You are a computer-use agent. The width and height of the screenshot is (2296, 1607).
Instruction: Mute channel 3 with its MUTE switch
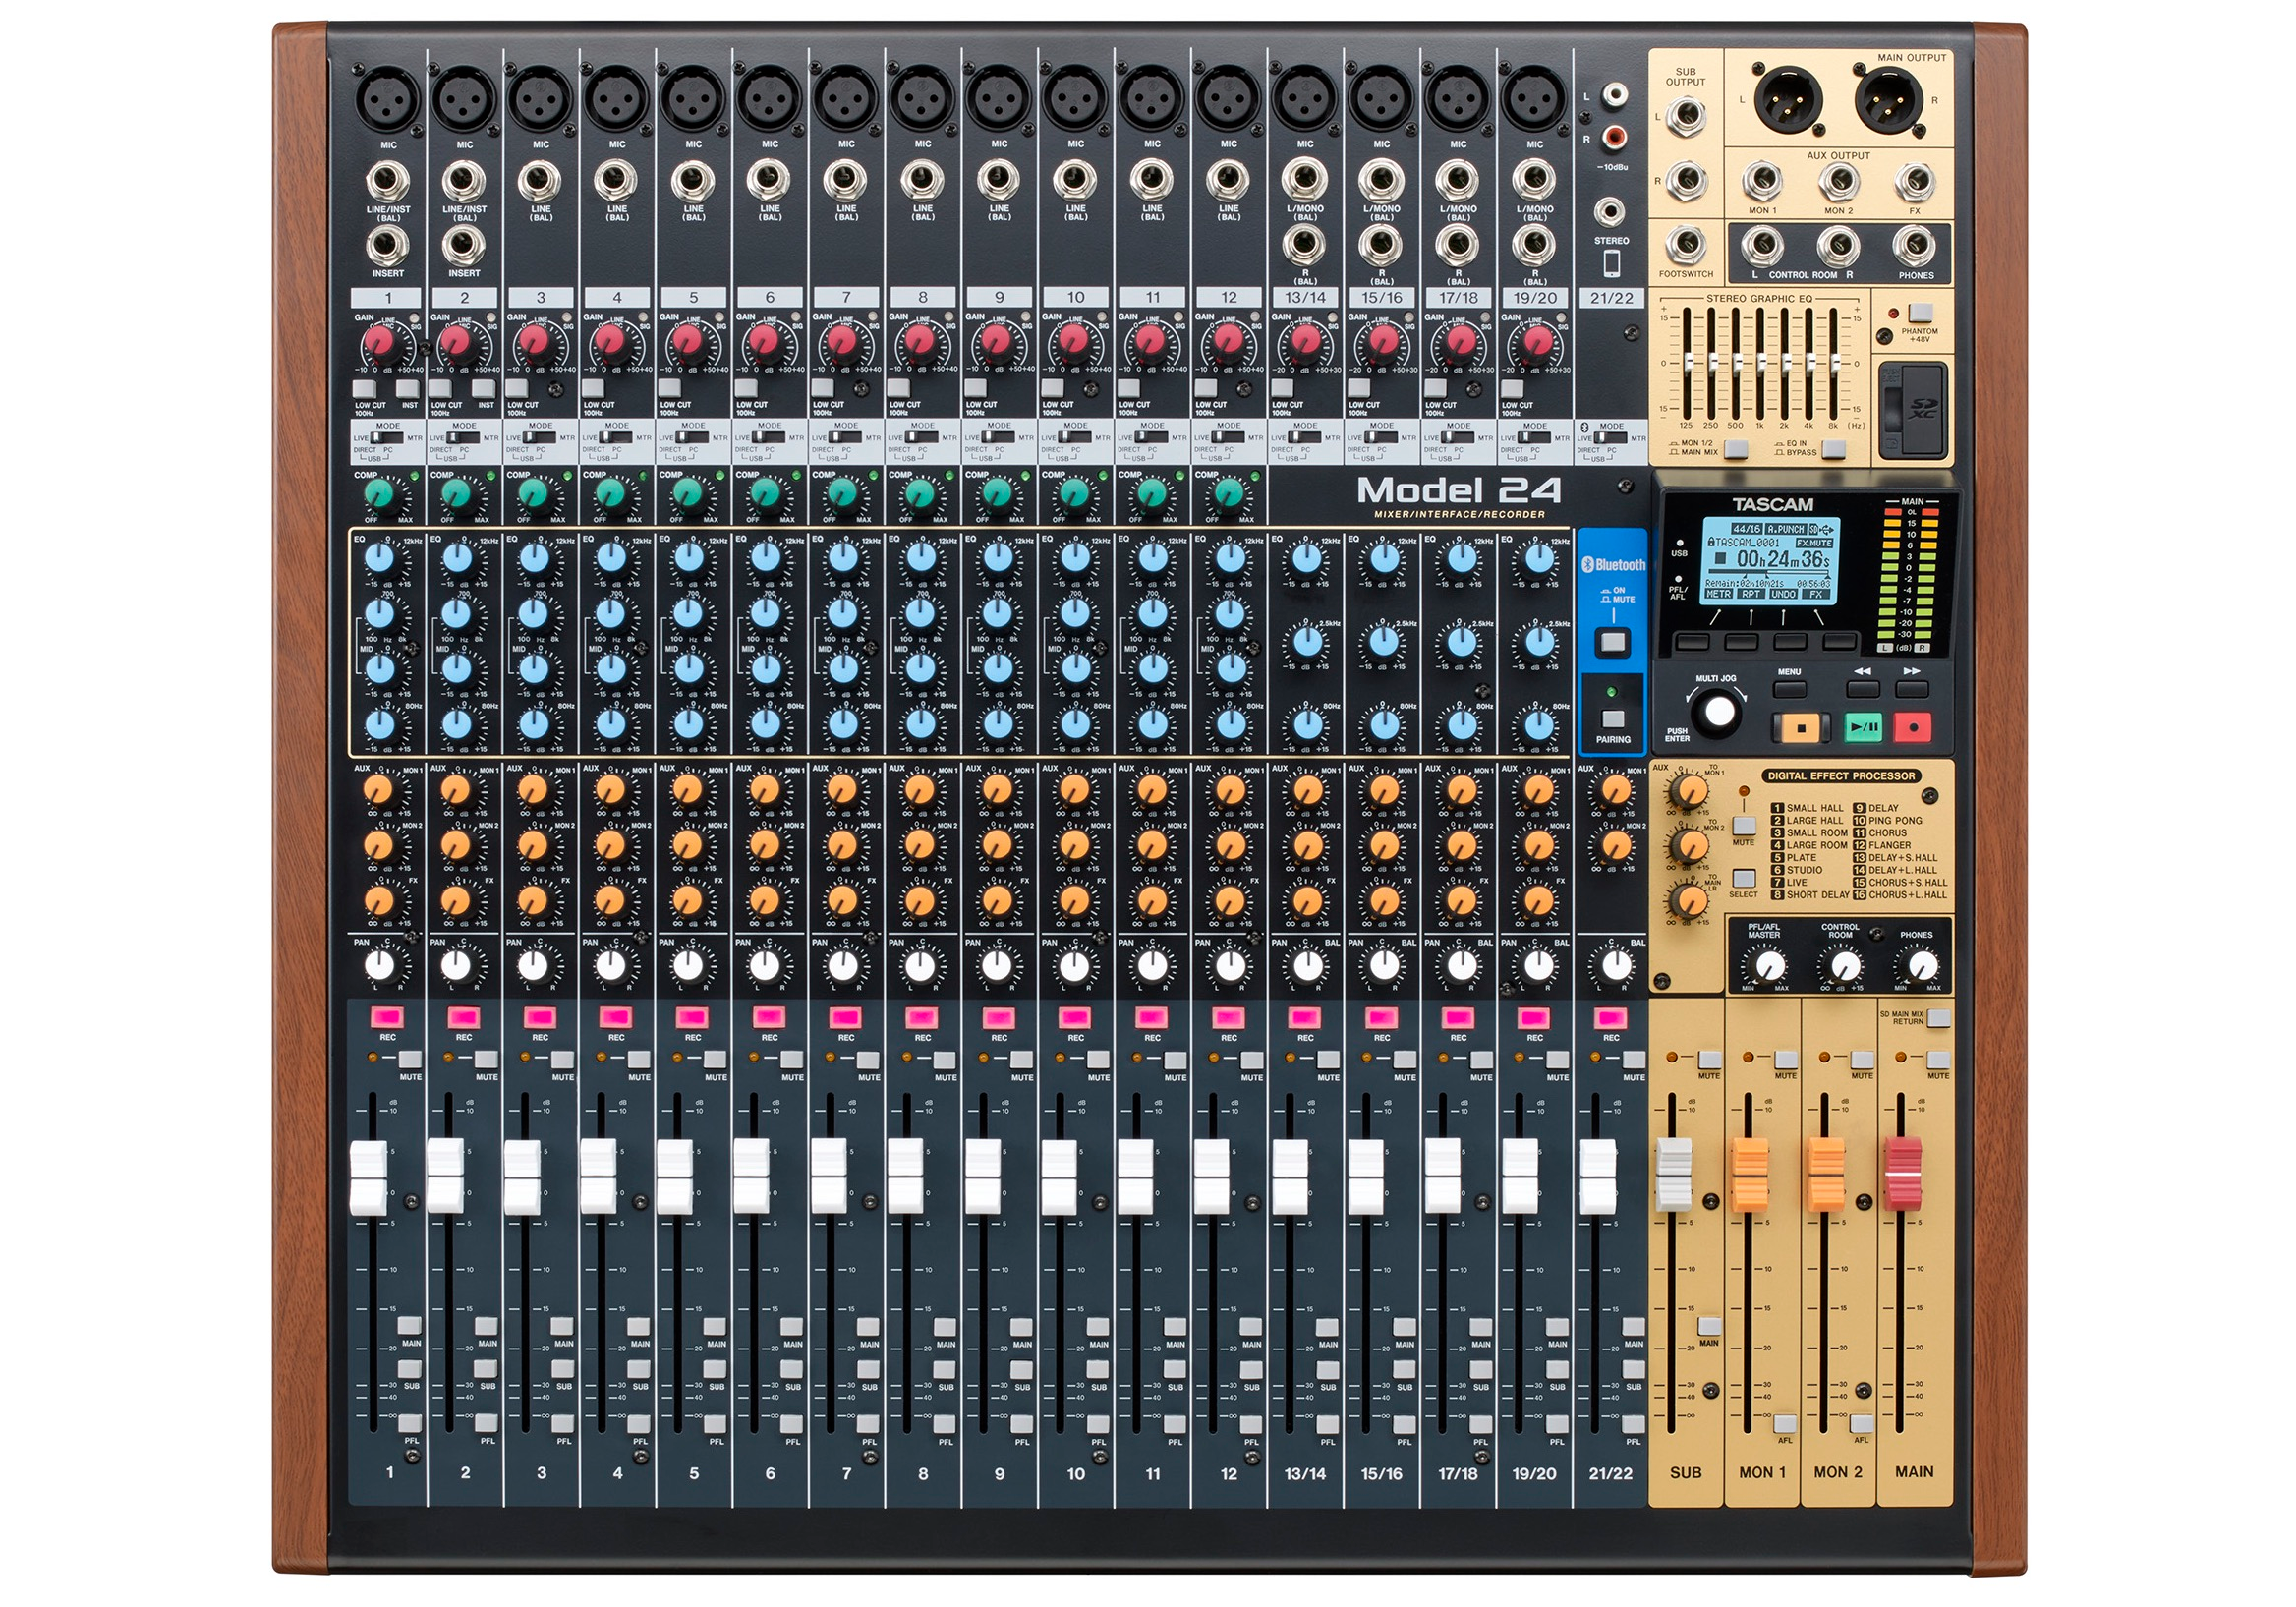[x=563, y=1060]
